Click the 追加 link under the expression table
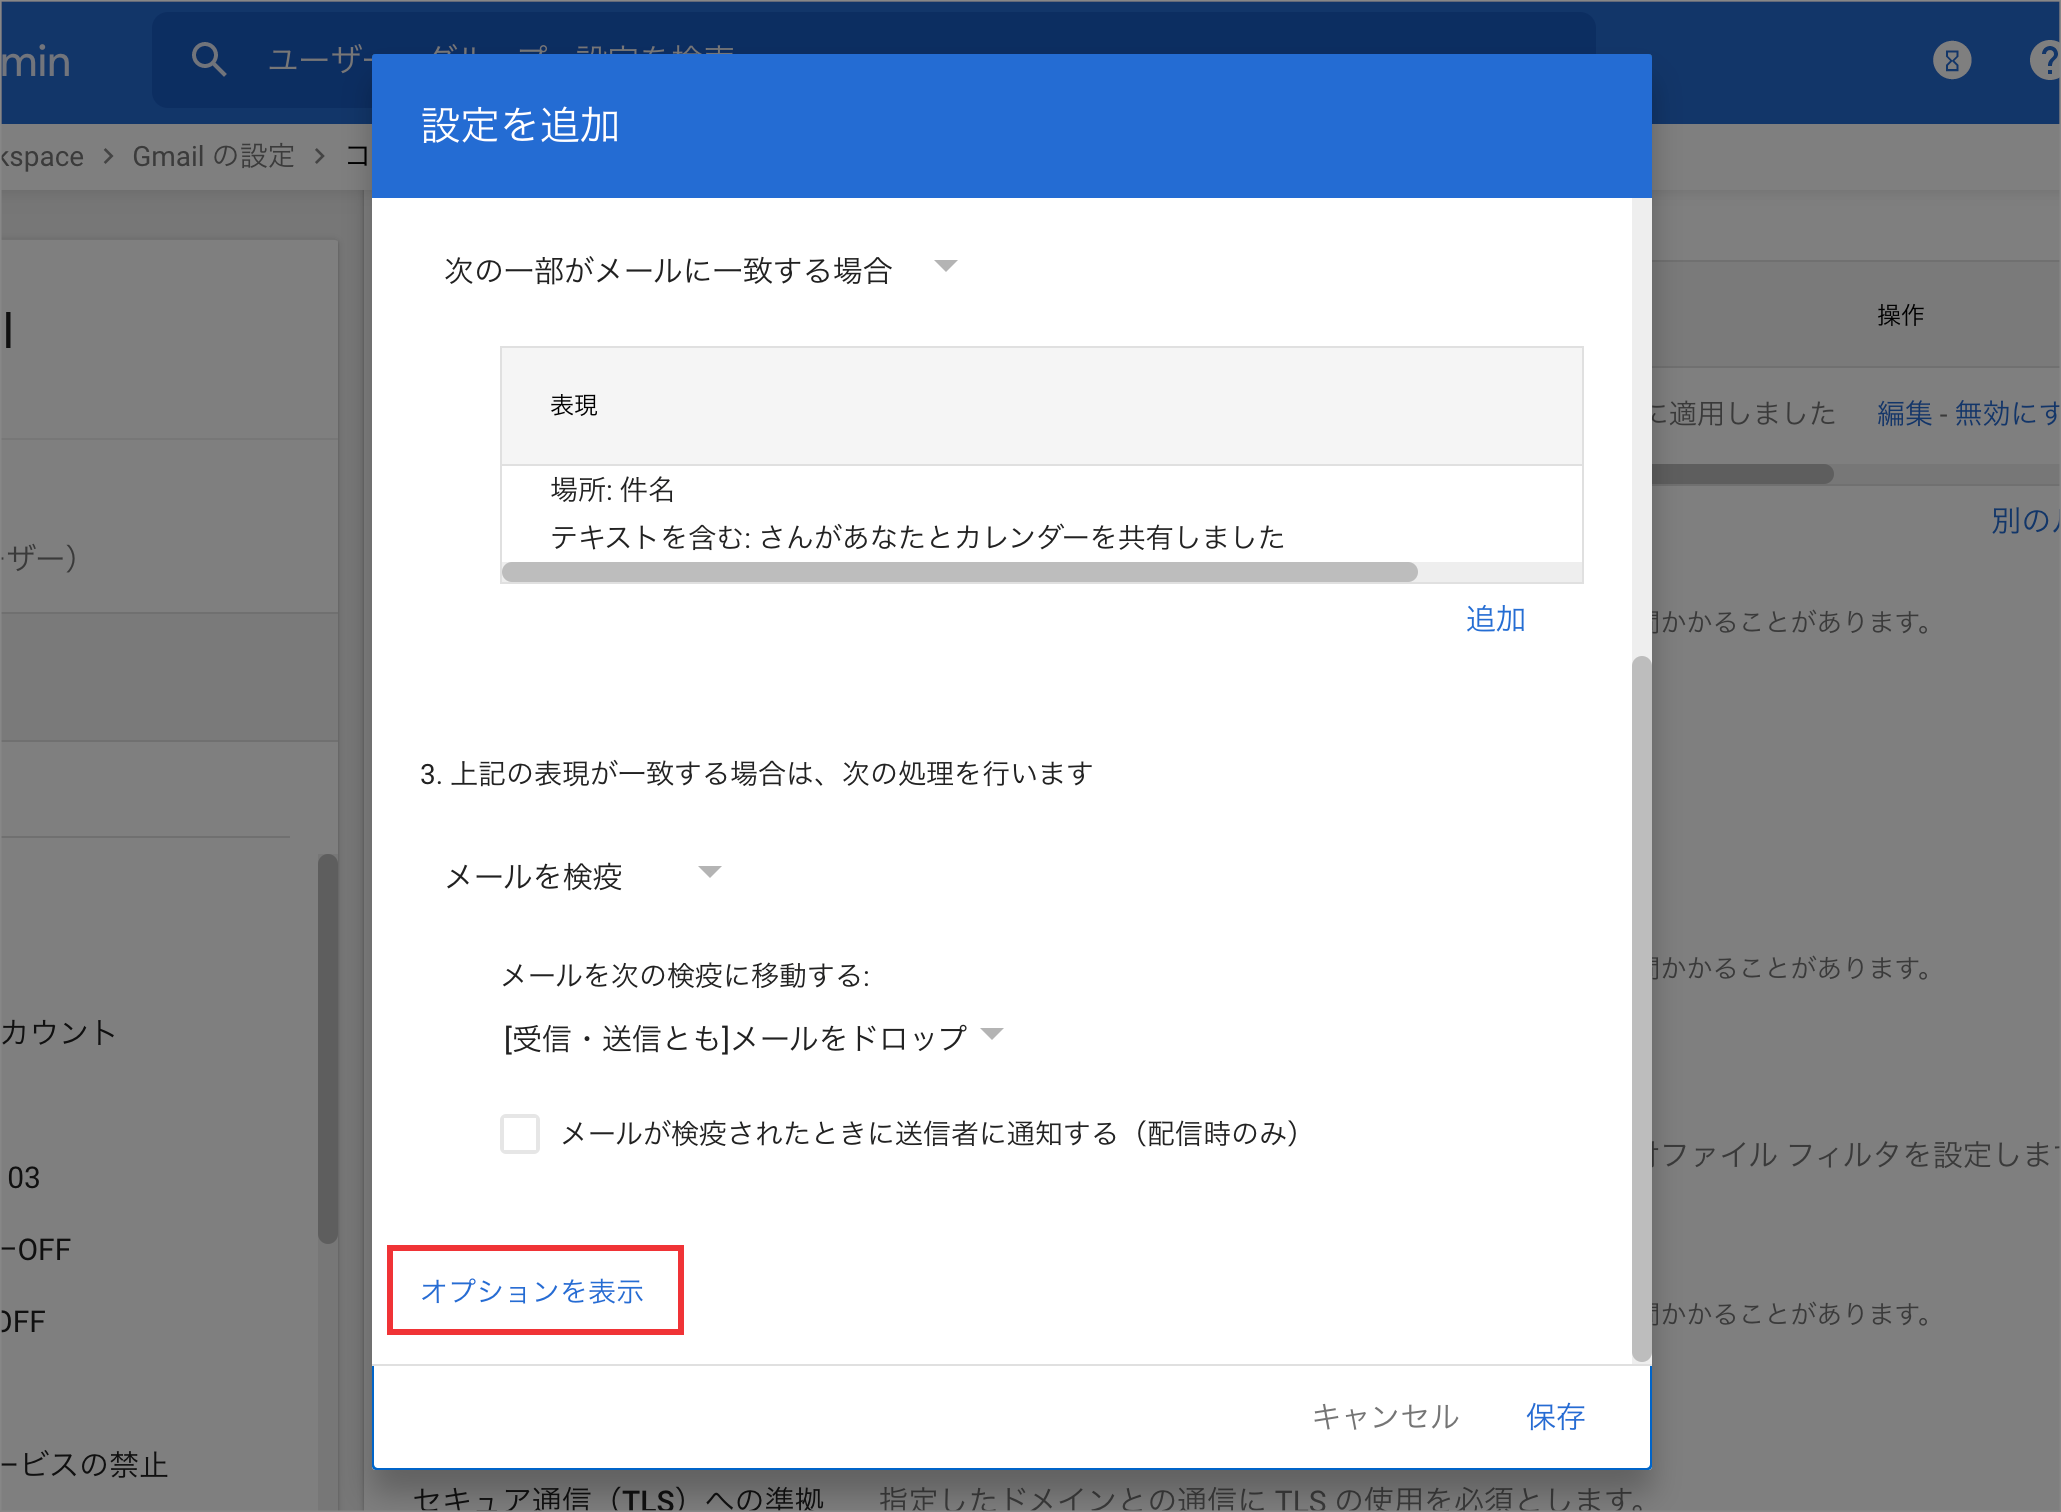The width and height of the screenshot is (2061, 1512). pyautogui.click(x=1495, y=619)
